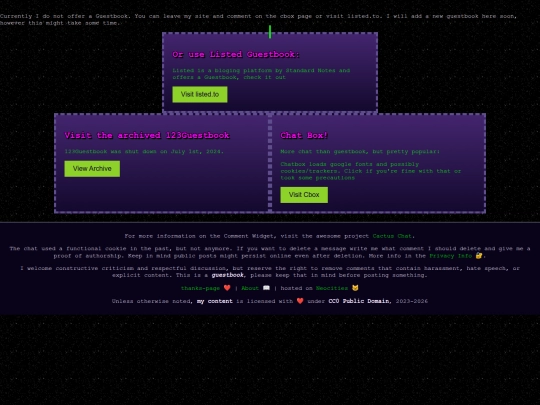This screenshot has width=540, height=405.
Task: Open the About link in footer
Action: (x=250, y=288)
